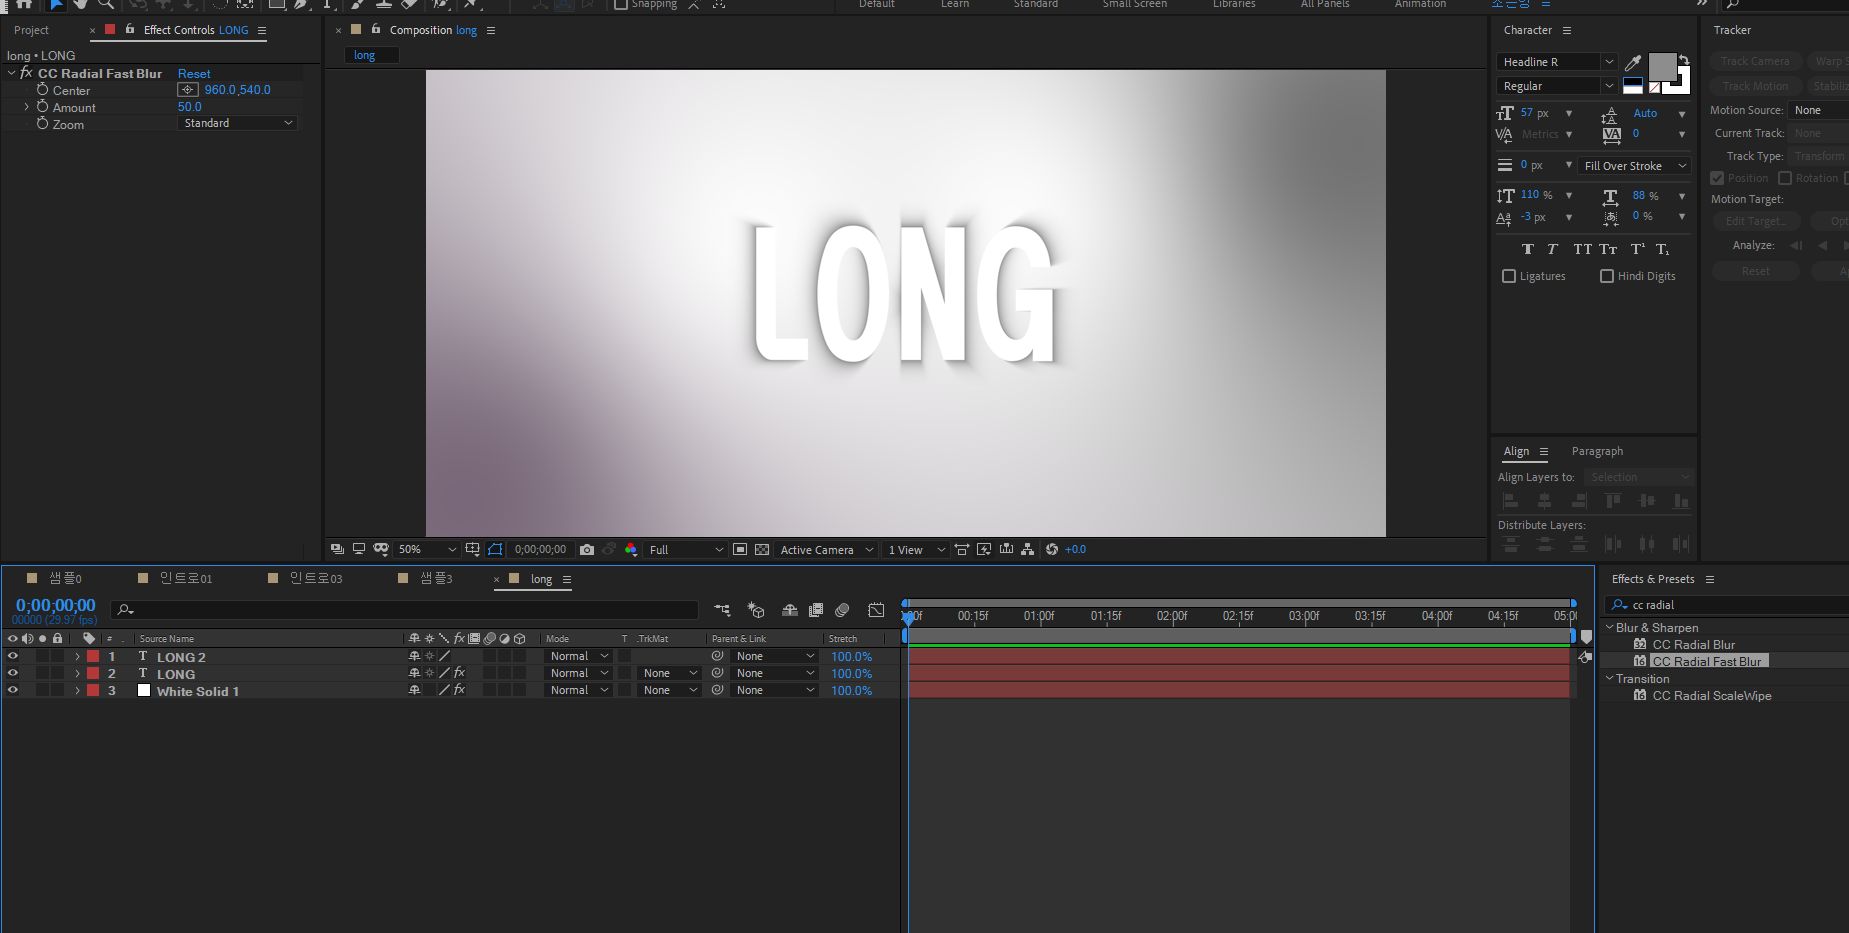1849x933 pixels.
Task: Open the 1 View layout dropdown
Action: pos(916,550)
